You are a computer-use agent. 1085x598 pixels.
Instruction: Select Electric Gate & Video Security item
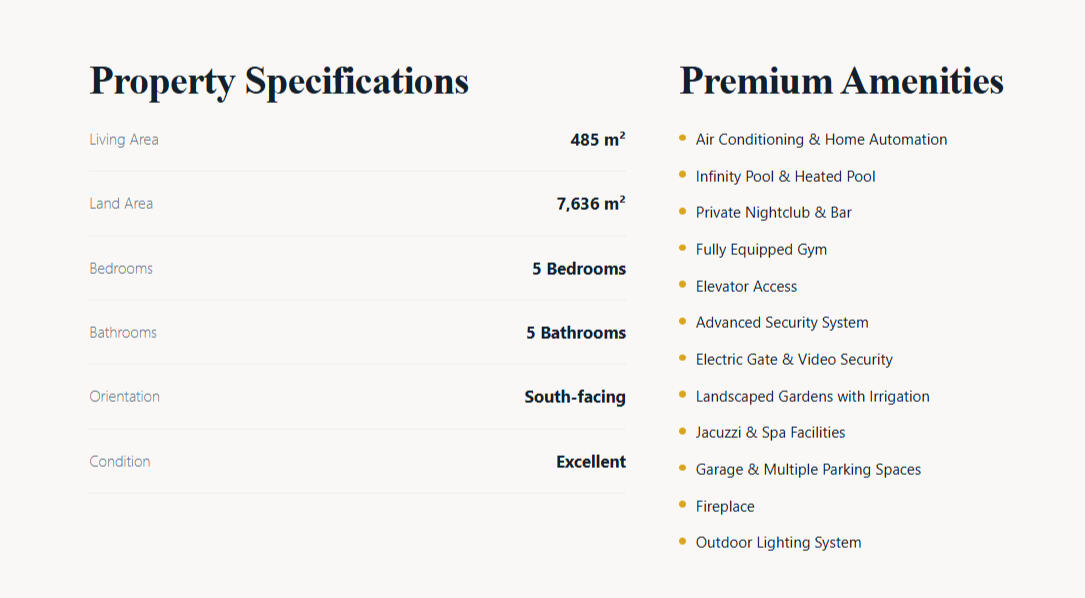[794, 360]
